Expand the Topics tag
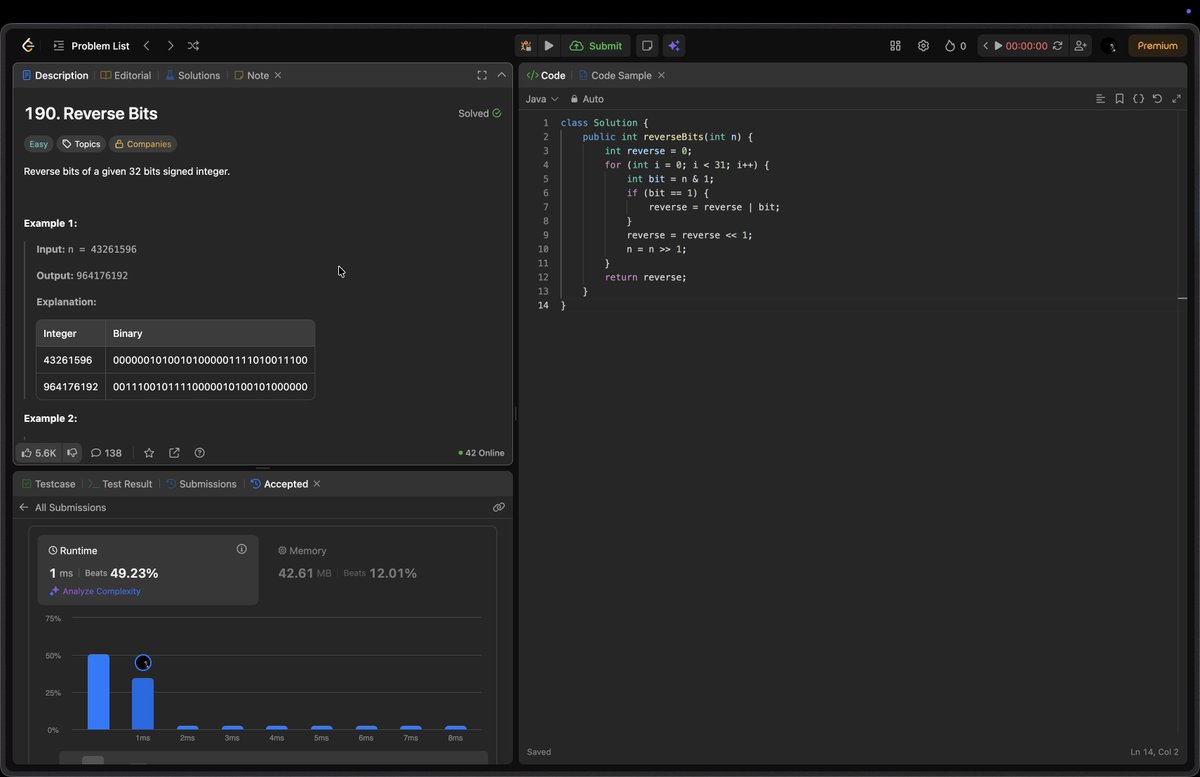The image size is (1200, 777). click(81, 144)
